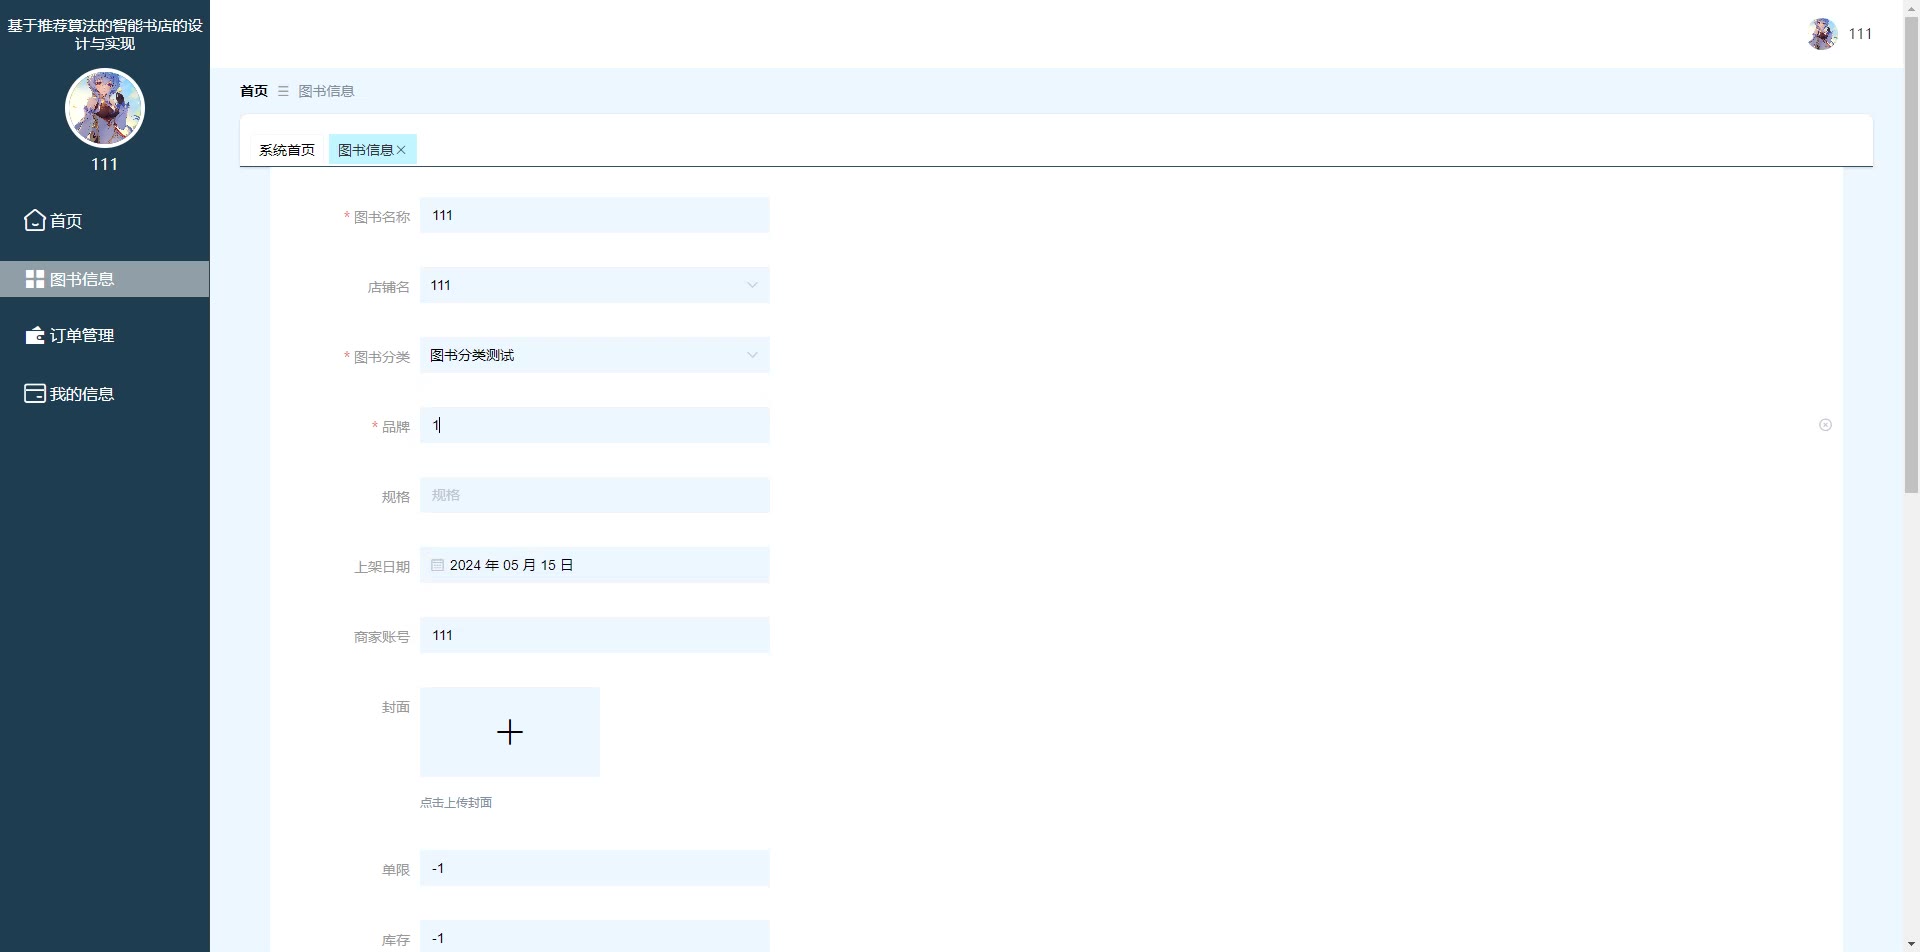Focus the 品牌 input field

click(x=594, y=425)
